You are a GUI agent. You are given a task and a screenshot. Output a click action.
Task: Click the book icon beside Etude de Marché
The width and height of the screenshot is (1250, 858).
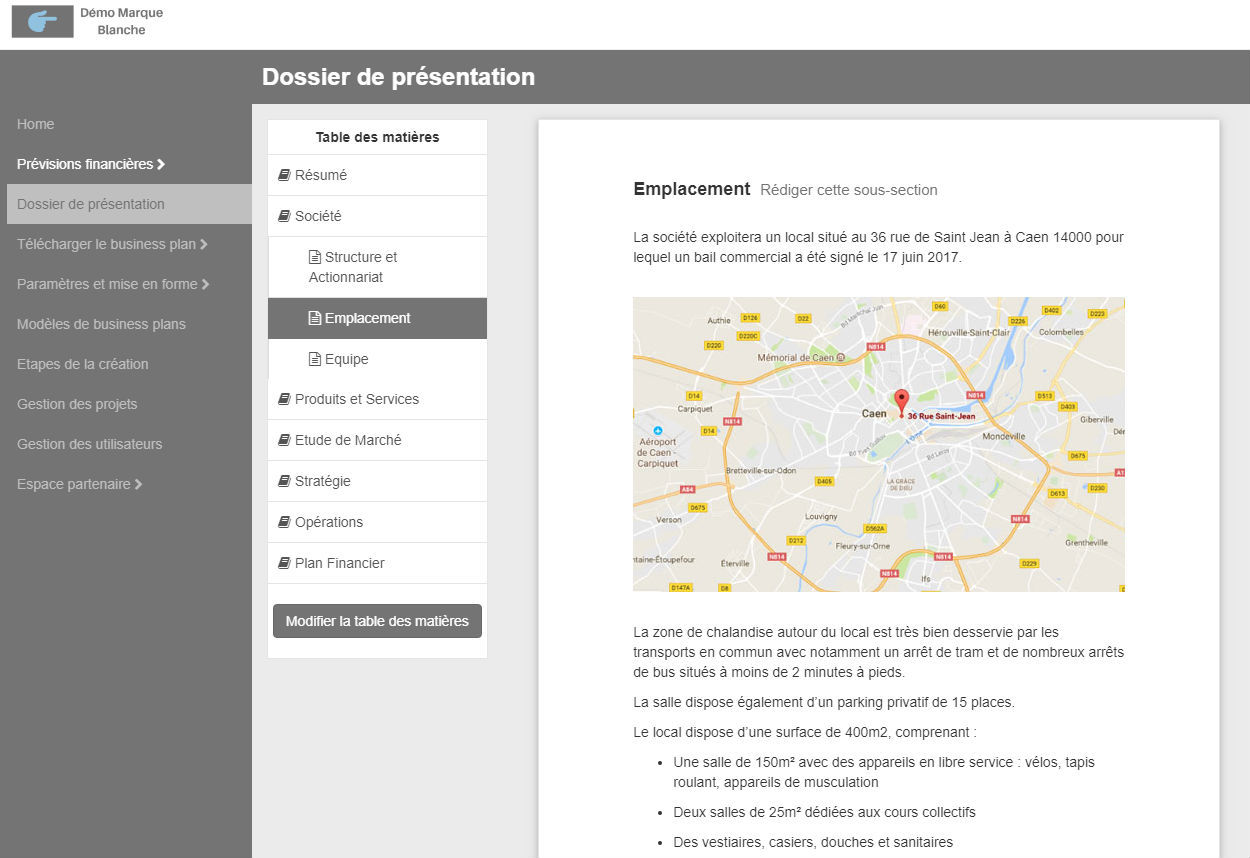tap(284, 440)
